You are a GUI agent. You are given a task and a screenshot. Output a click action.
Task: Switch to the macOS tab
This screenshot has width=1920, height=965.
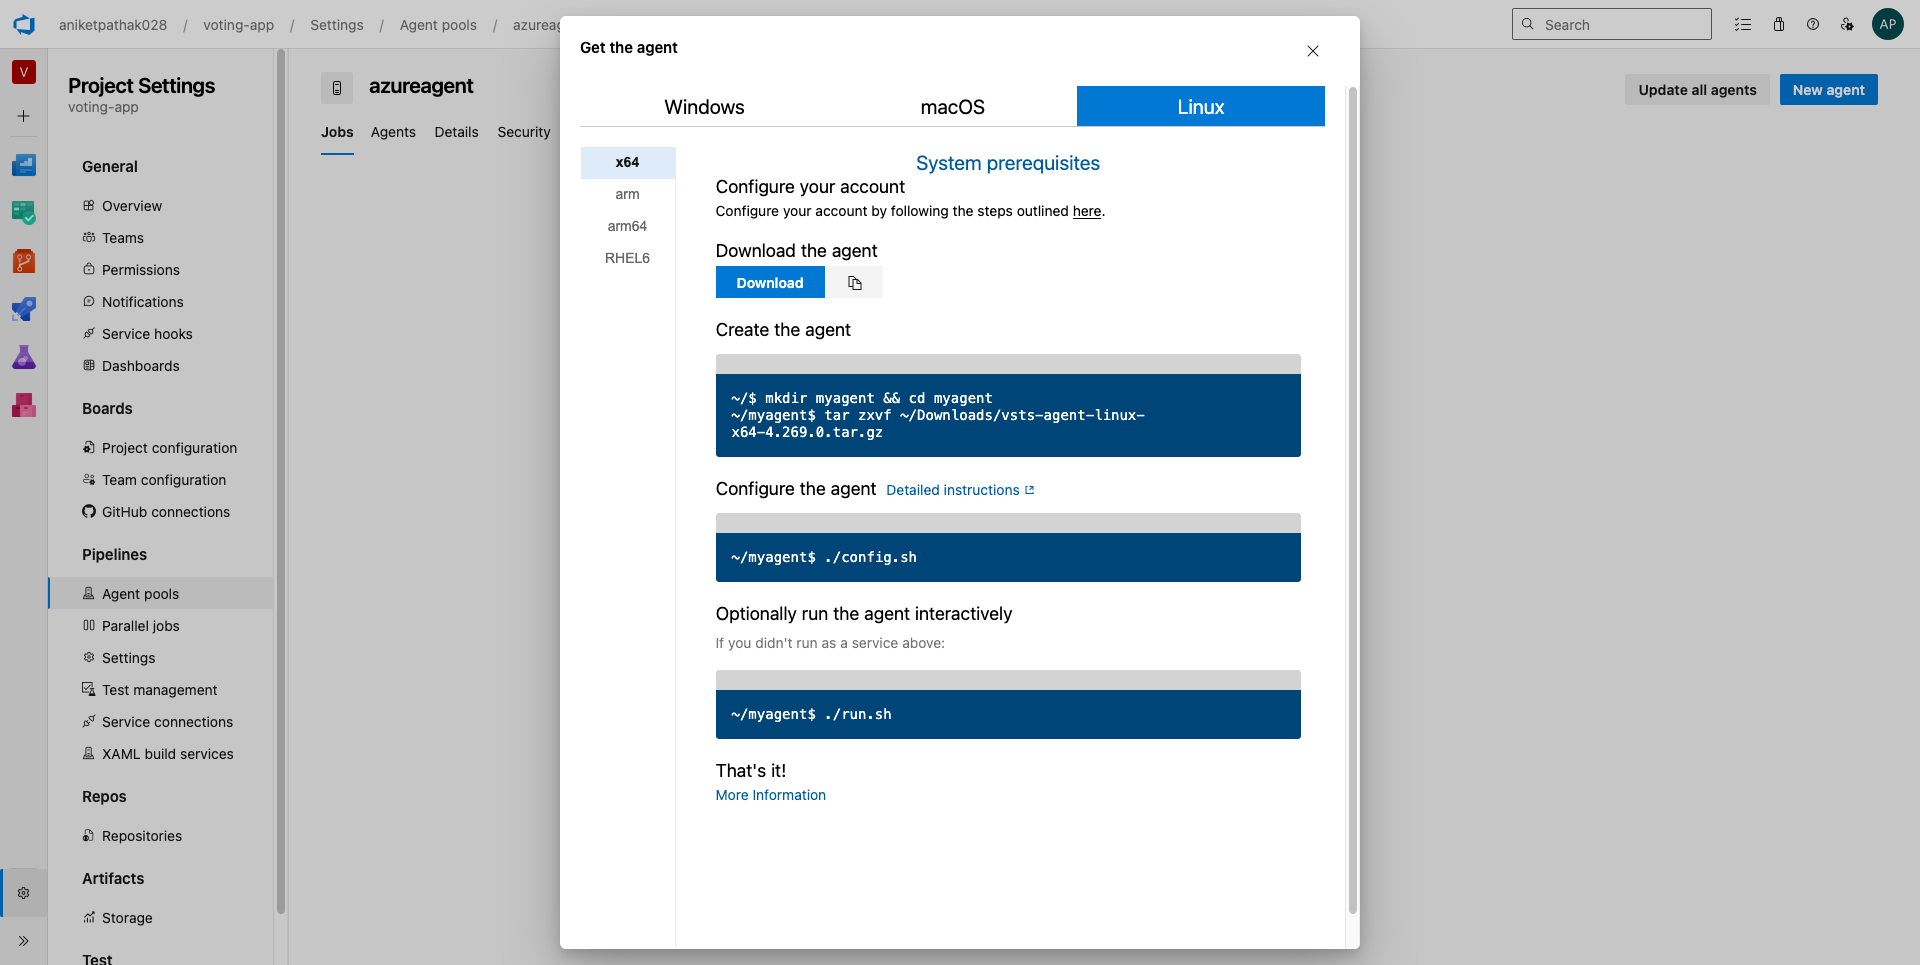[x=952, y=107]
